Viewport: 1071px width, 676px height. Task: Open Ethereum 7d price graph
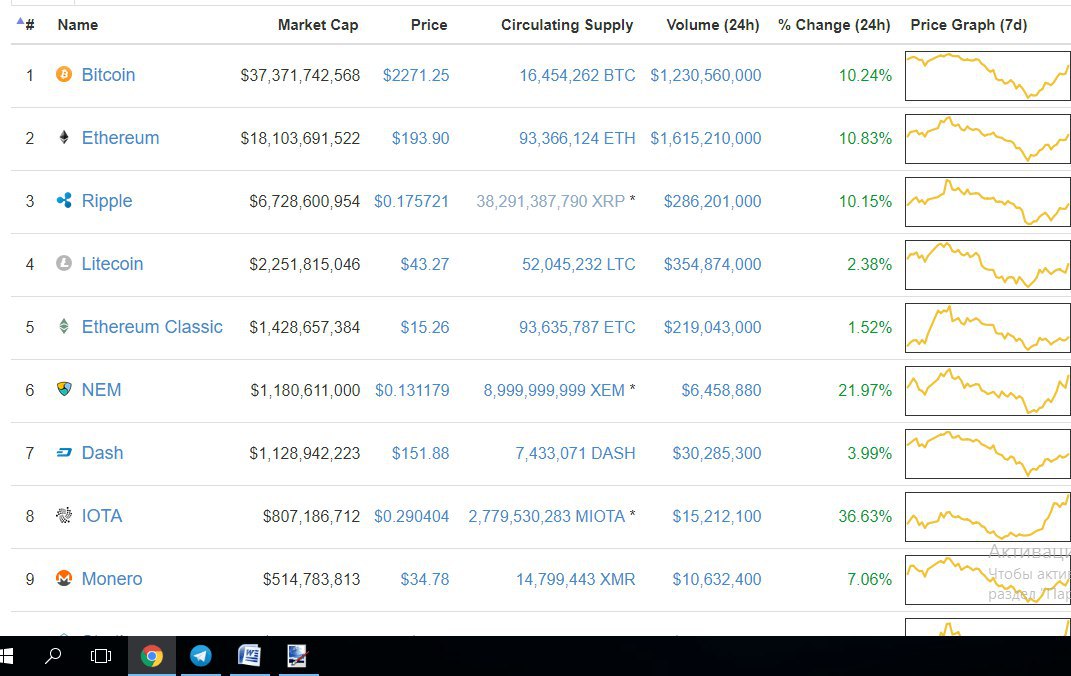(988, 139)
